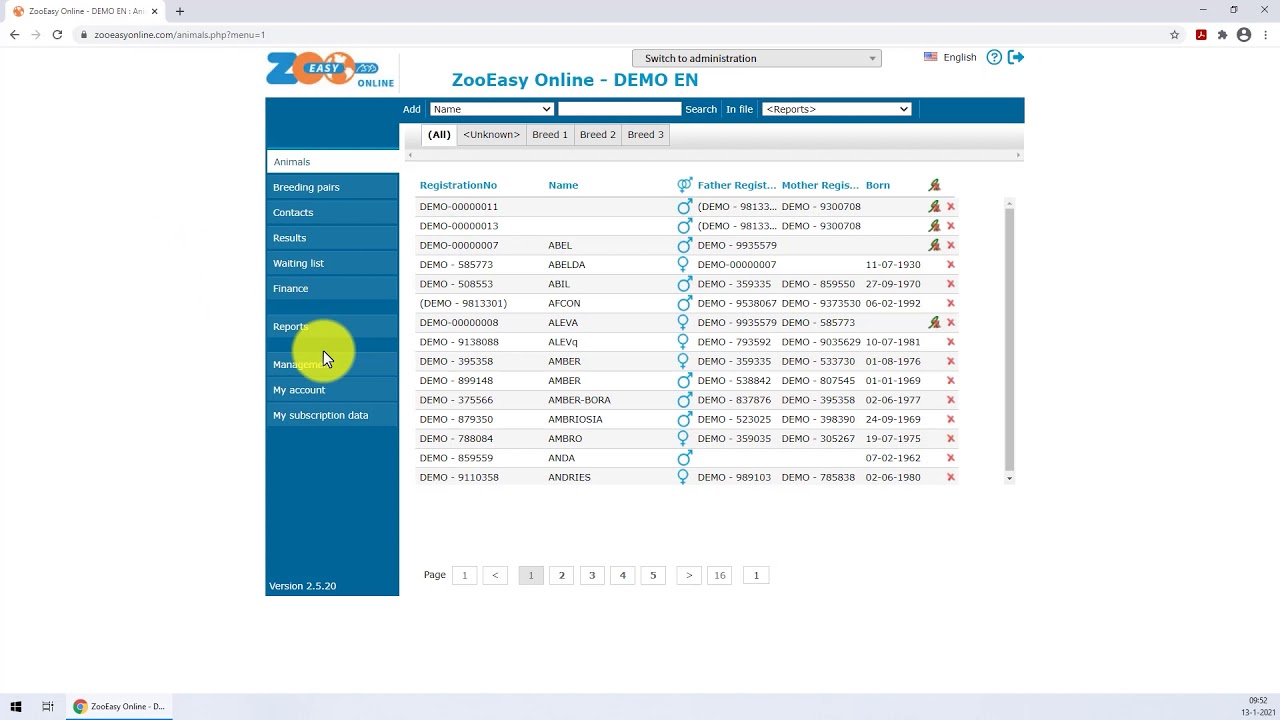Go to page 3 of results
This screenshot has height=720, width=1280.
[592, 575]
